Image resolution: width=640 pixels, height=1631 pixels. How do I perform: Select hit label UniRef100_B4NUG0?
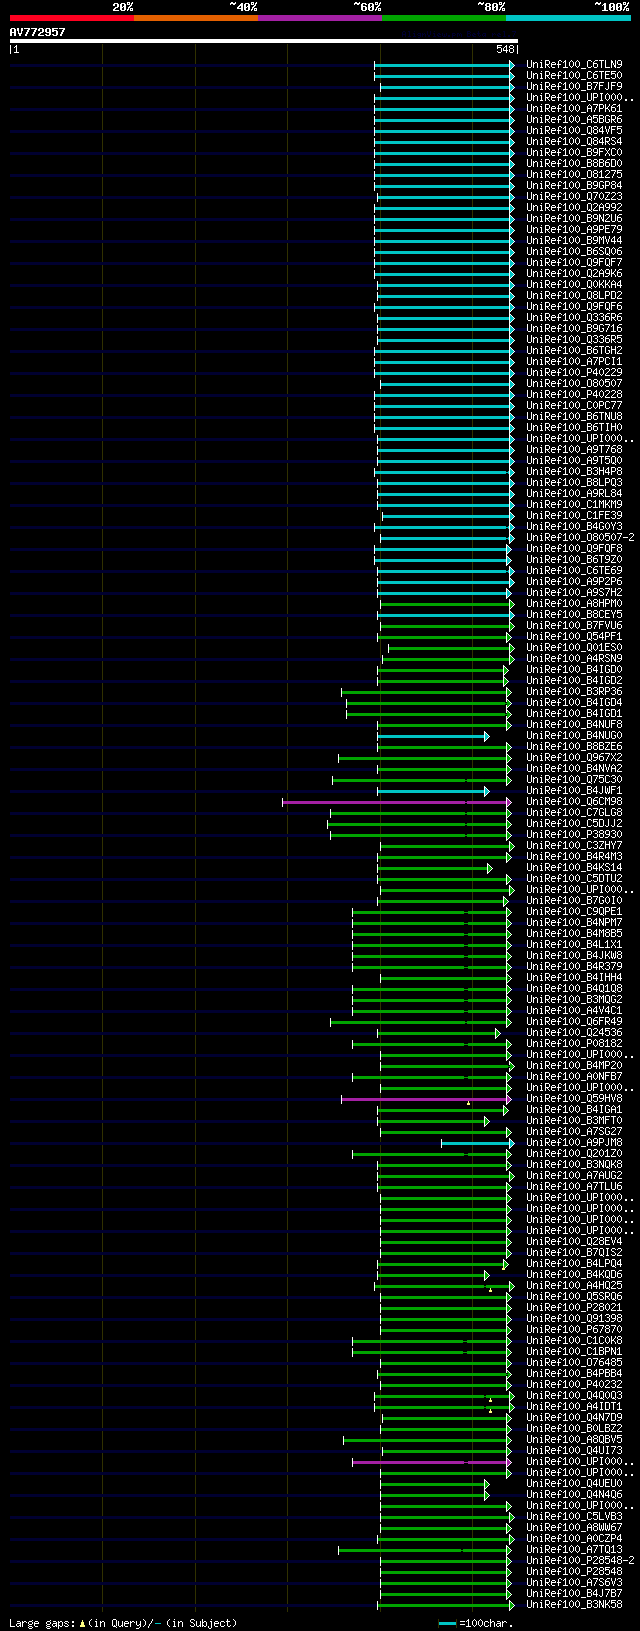574,735
